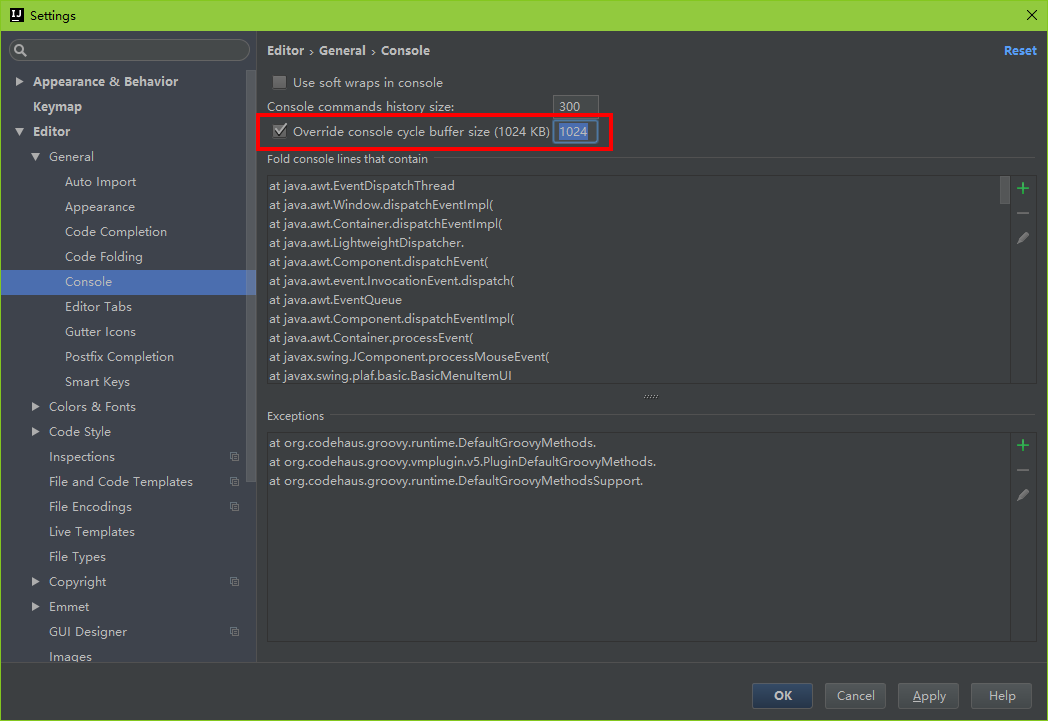Open the Code Folding settings page
This screenshot has height=721, width=1048.
pyautogui.click(x=103, y=257)
